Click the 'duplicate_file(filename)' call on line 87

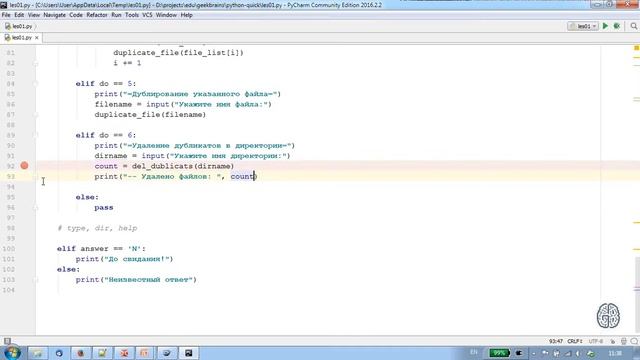point(150,115)
